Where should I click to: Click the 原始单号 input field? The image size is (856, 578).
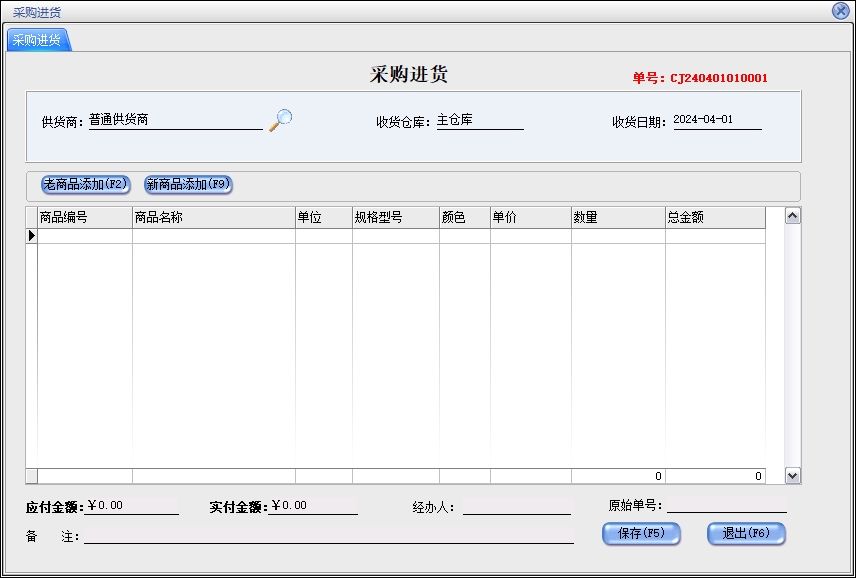click(x=726, y=506)
